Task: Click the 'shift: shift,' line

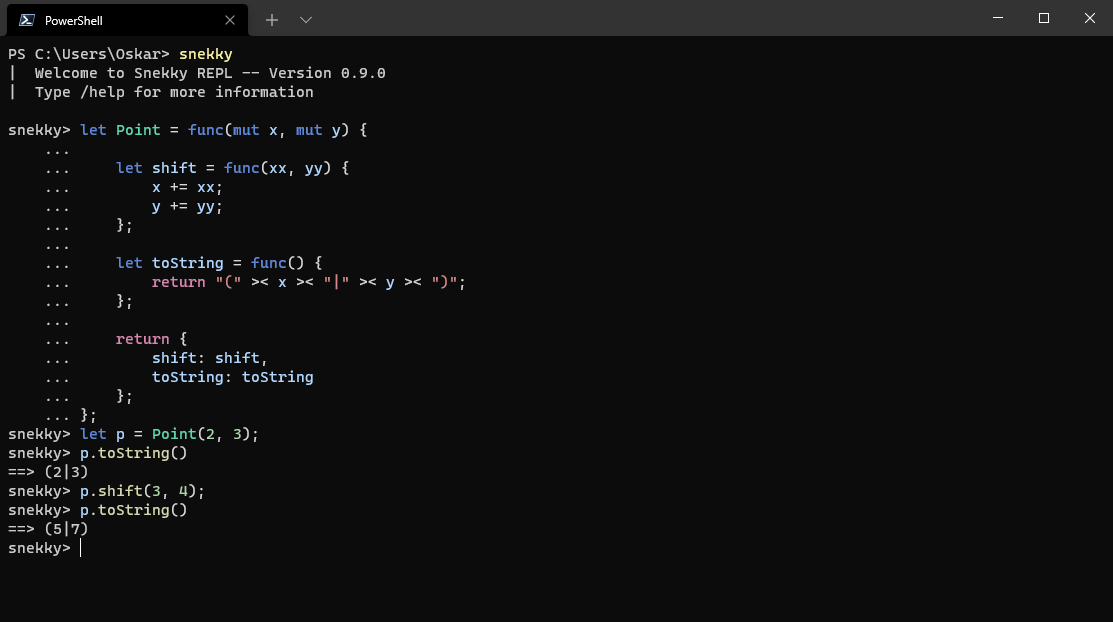Action: [209, 358]
